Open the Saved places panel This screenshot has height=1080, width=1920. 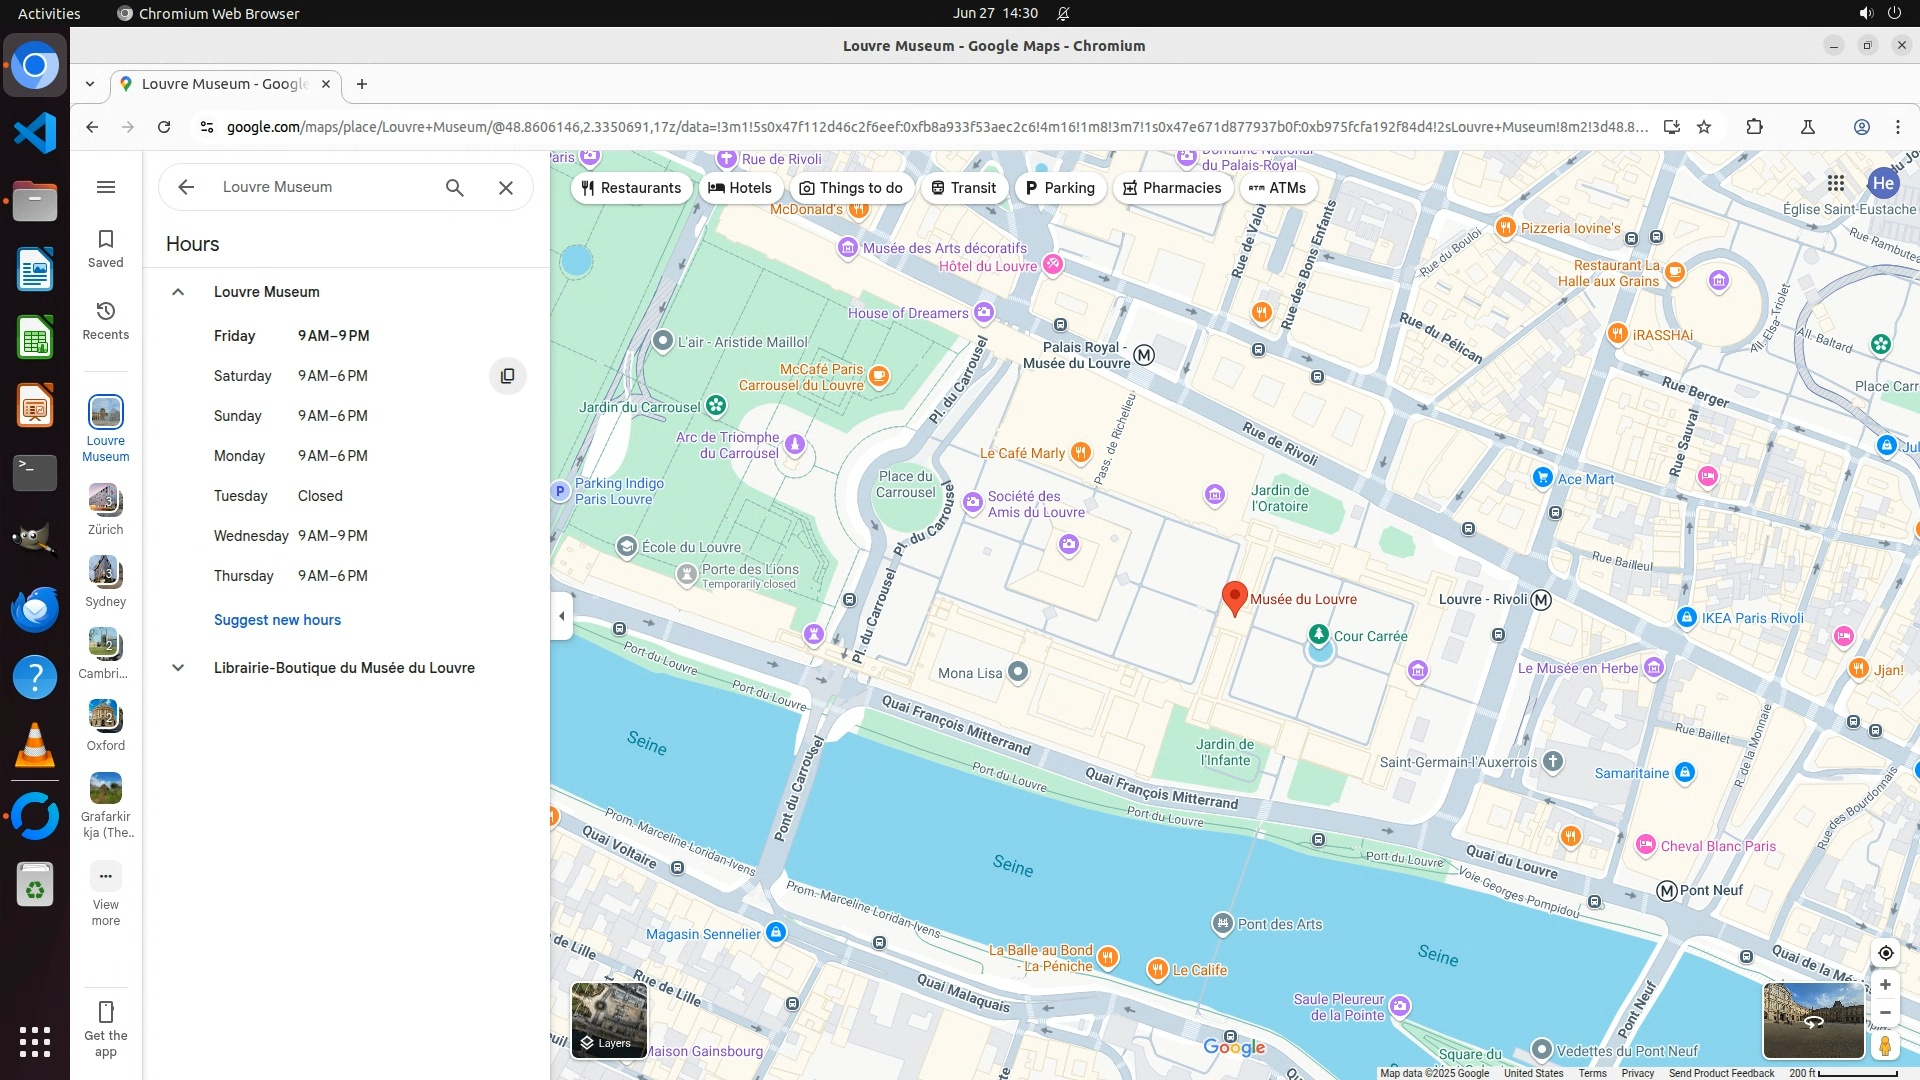tap(106, 248)
